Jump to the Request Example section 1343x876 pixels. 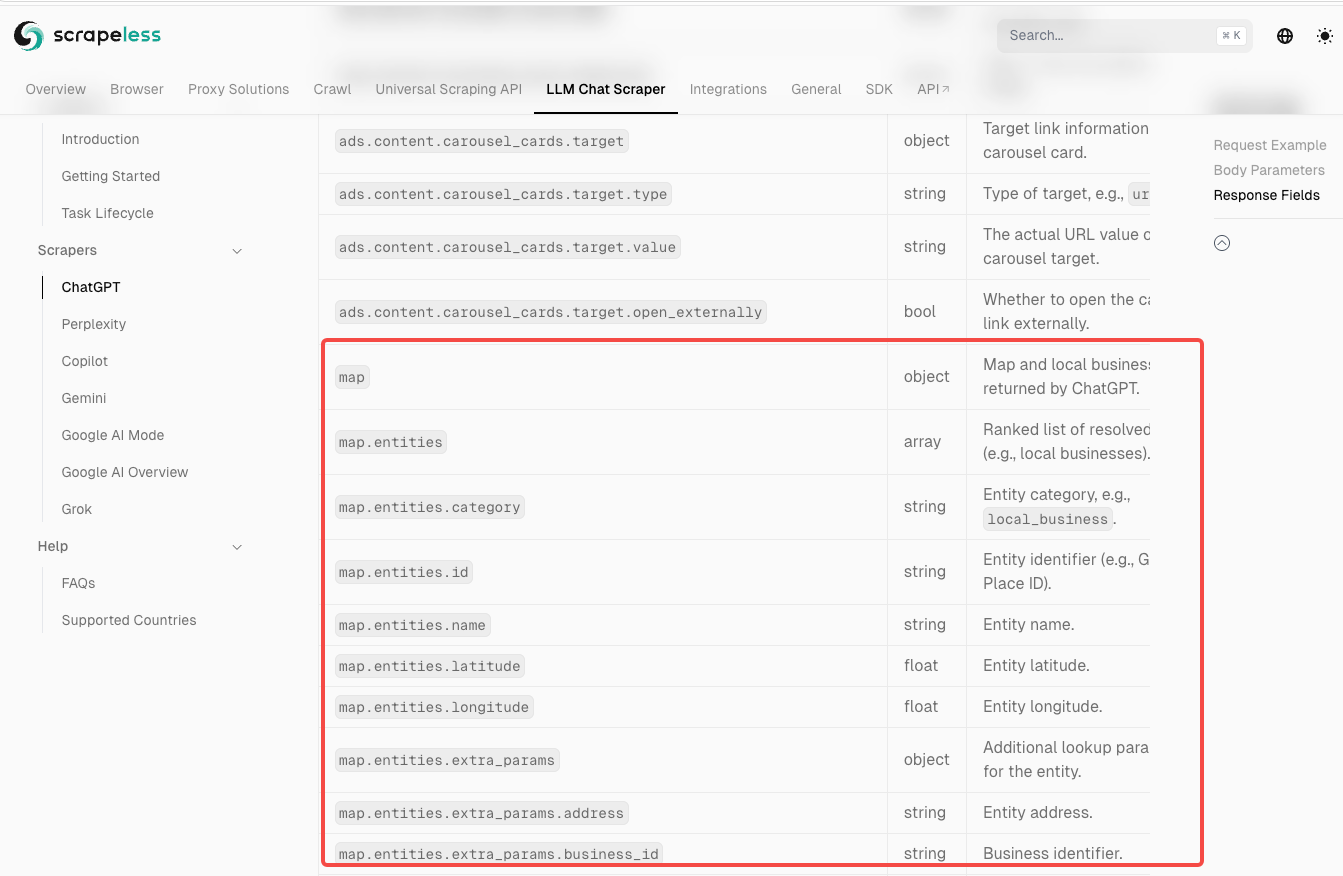(1270, 145)
